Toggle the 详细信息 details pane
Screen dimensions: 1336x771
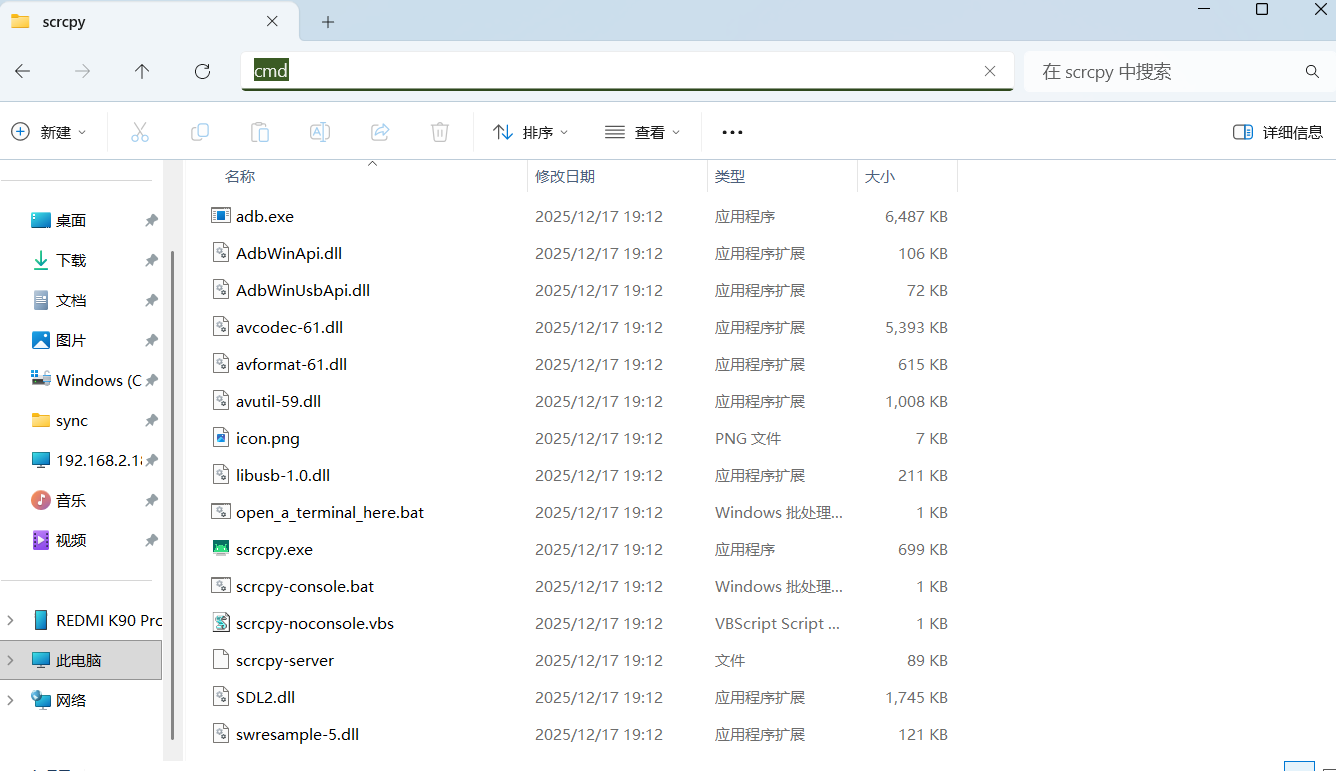[1278, 132]
